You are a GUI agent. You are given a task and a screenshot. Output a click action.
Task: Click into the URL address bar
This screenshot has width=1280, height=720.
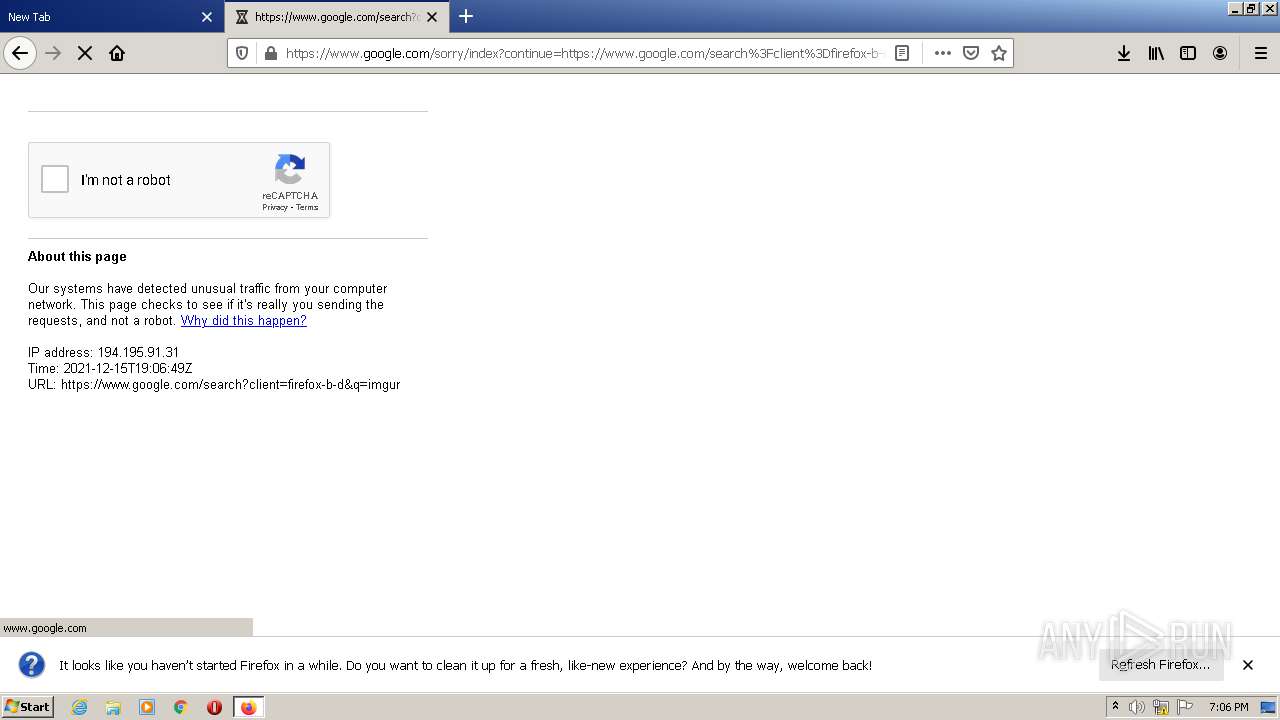coord(584,53)
